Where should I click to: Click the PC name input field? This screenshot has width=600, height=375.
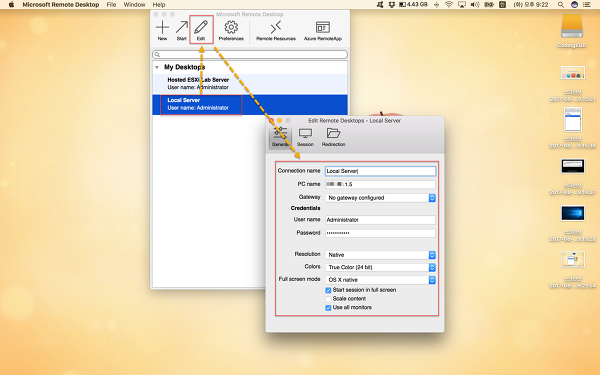point(380,184)
